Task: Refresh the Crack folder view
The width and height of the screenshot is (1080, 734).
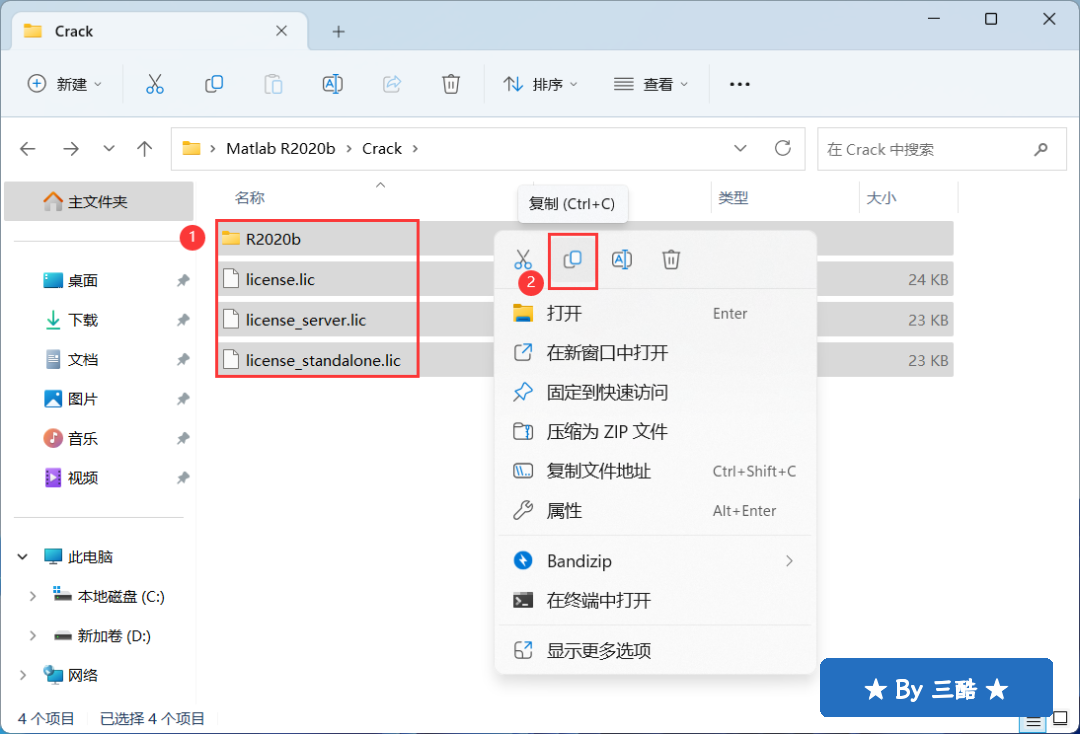Action: click(x=782, y=148)
